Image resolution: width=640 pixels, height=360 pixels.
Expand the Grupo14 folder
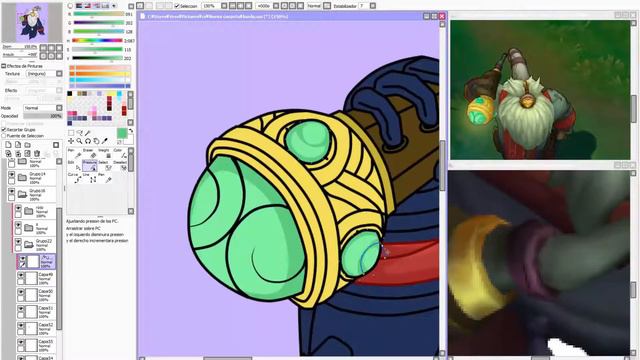pos(22,178)
